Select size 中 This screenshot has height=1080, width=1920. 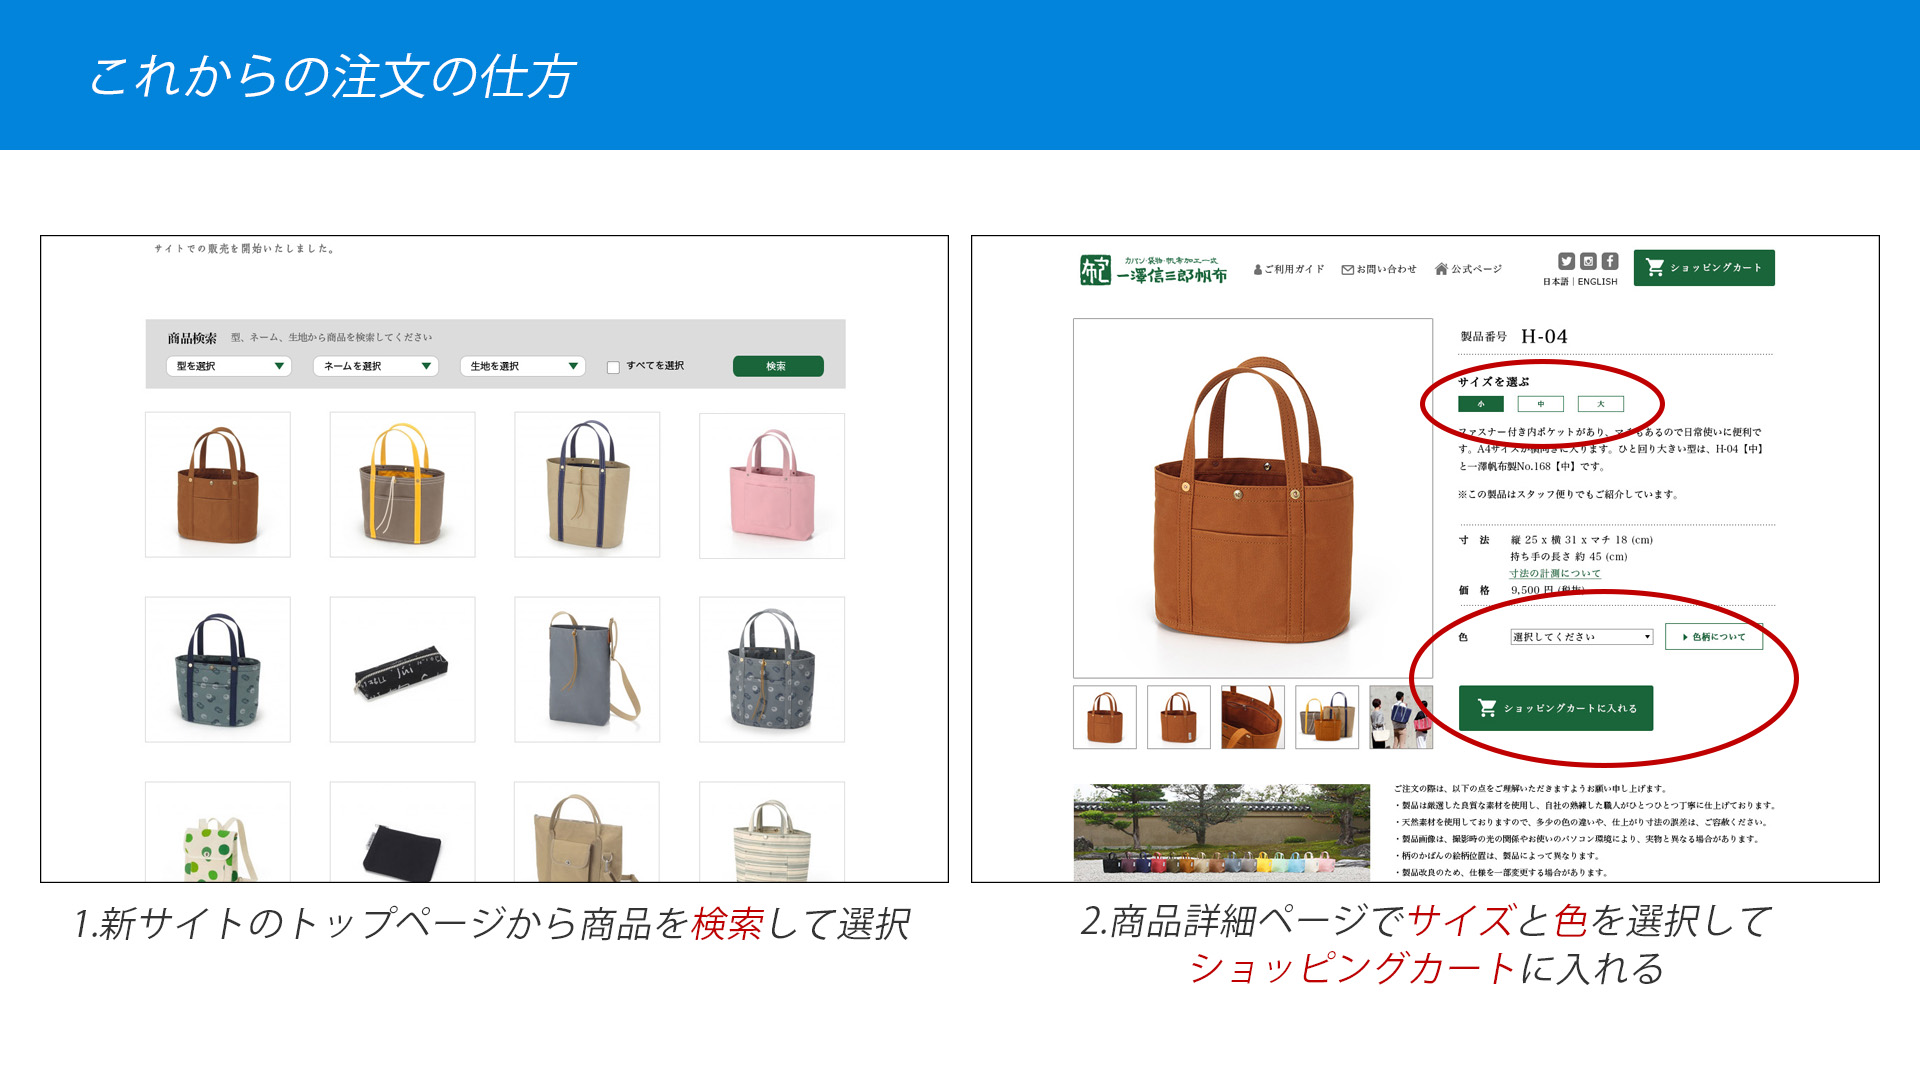pyautogui.click(x=1541, y=404)
